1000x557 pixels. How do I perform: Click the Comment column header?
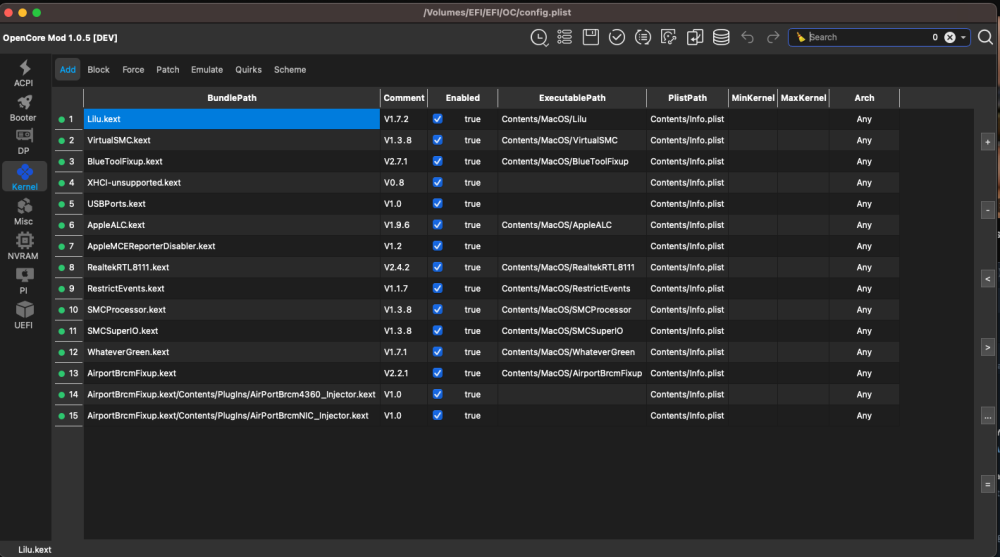404,98
